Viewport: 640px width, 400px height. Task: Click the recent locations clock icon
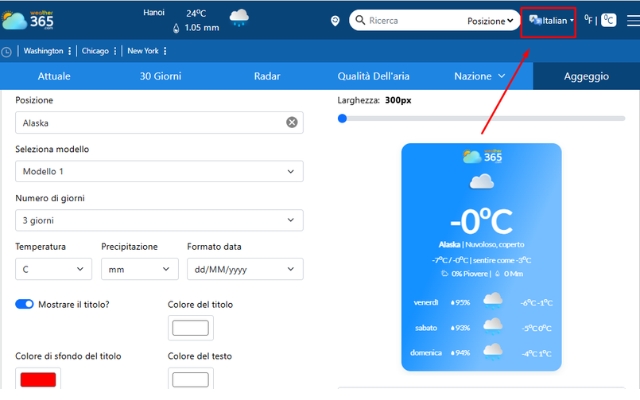click(7, 52)
